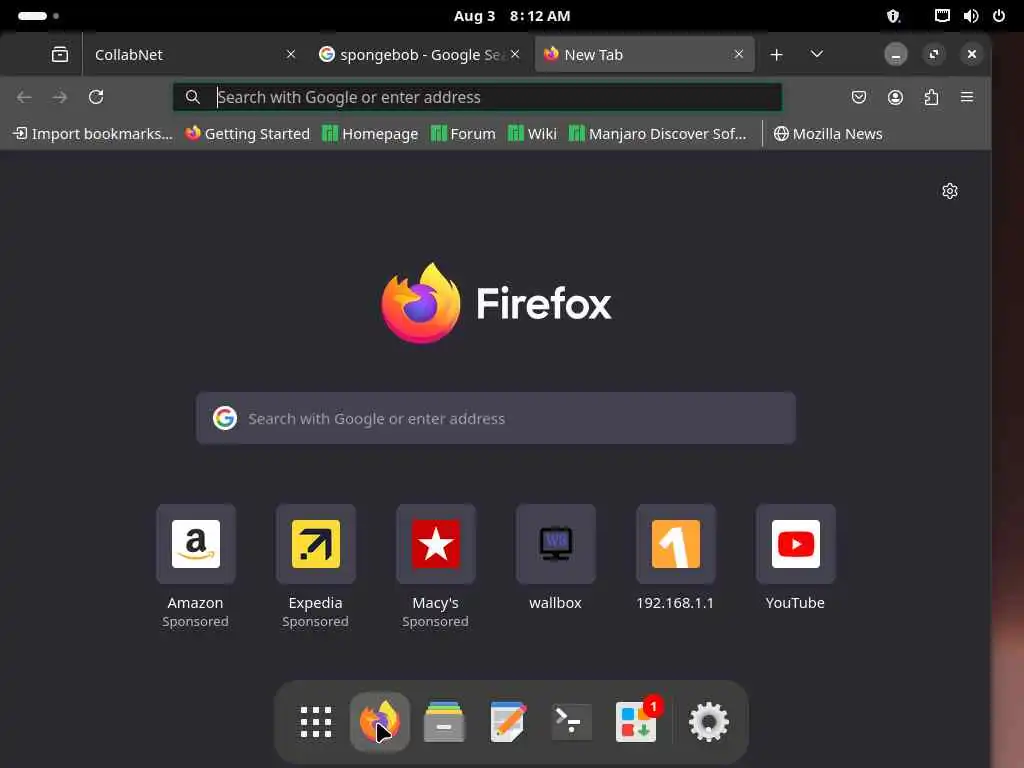Viewport: 1024px width, 768px height.
Task: Click Import bookmarks in bookmarks toolbar
Action: (93, 134)
